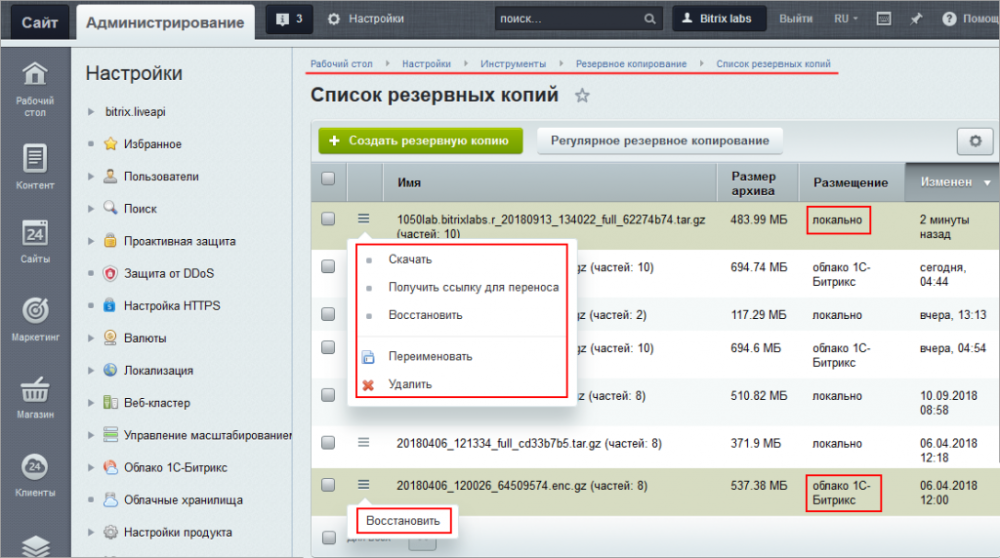The height and width of the screenshot is (558, 1000).
Task: Select checkbox for 1050lab.bitrixlabs backup row
Action: tap(328, 218)
